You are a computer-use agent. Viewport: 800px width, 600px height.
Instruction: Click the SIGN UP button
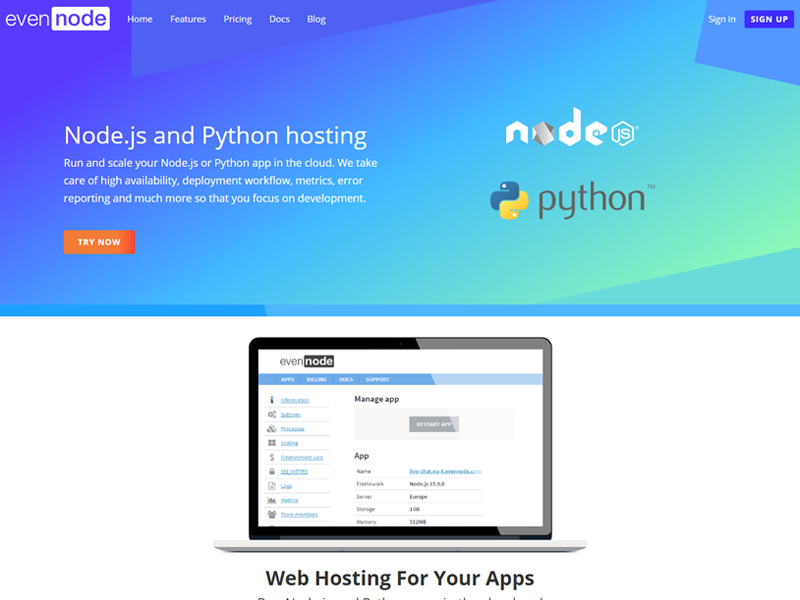[x=769, y=19]
